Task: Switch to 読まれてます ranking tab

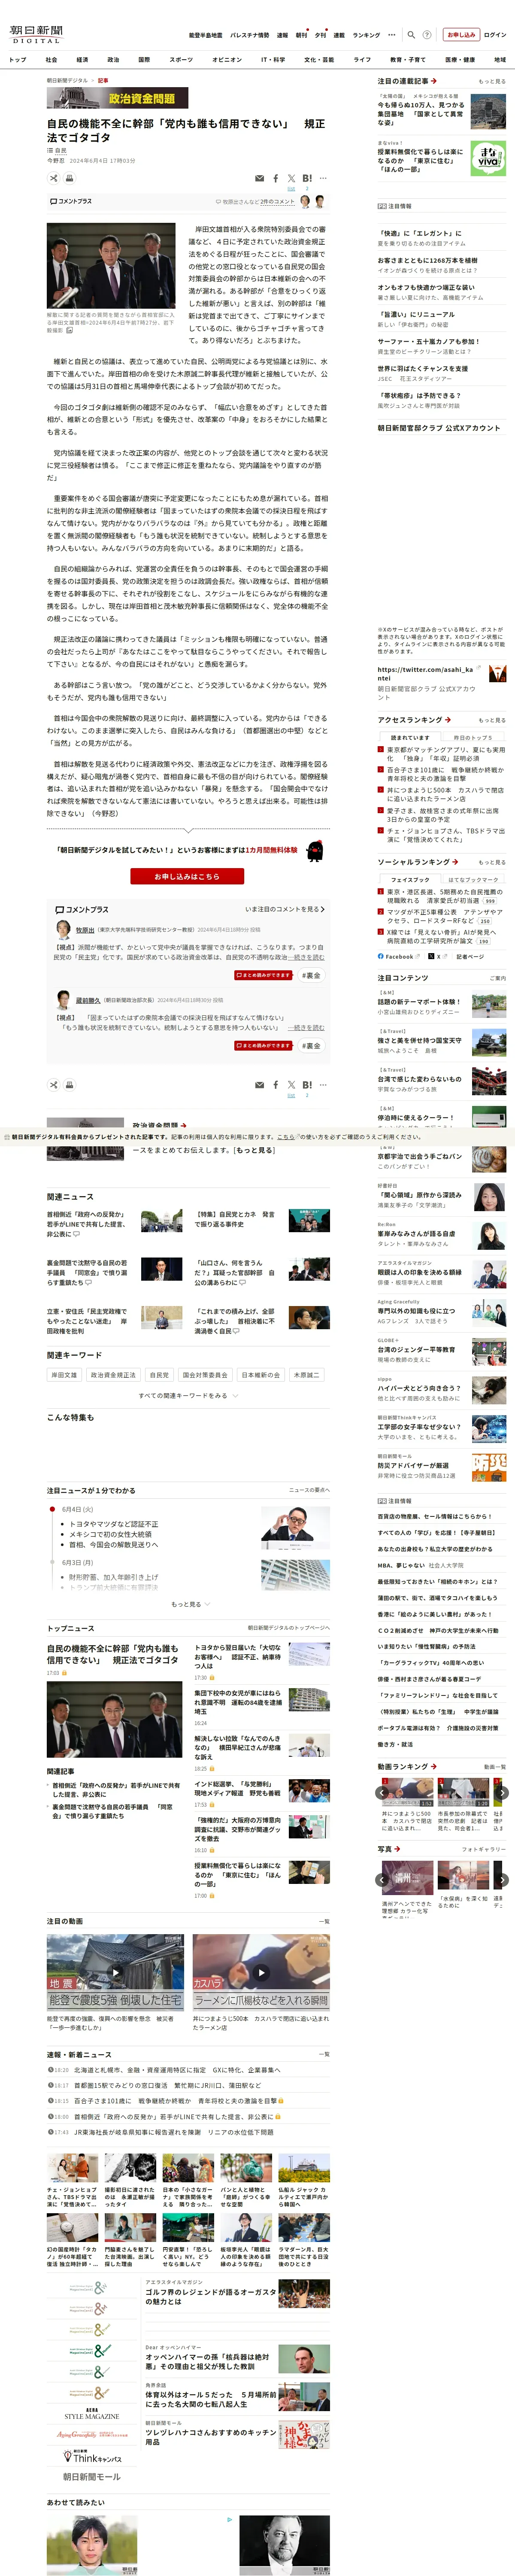Action: (x=410, y=738)
